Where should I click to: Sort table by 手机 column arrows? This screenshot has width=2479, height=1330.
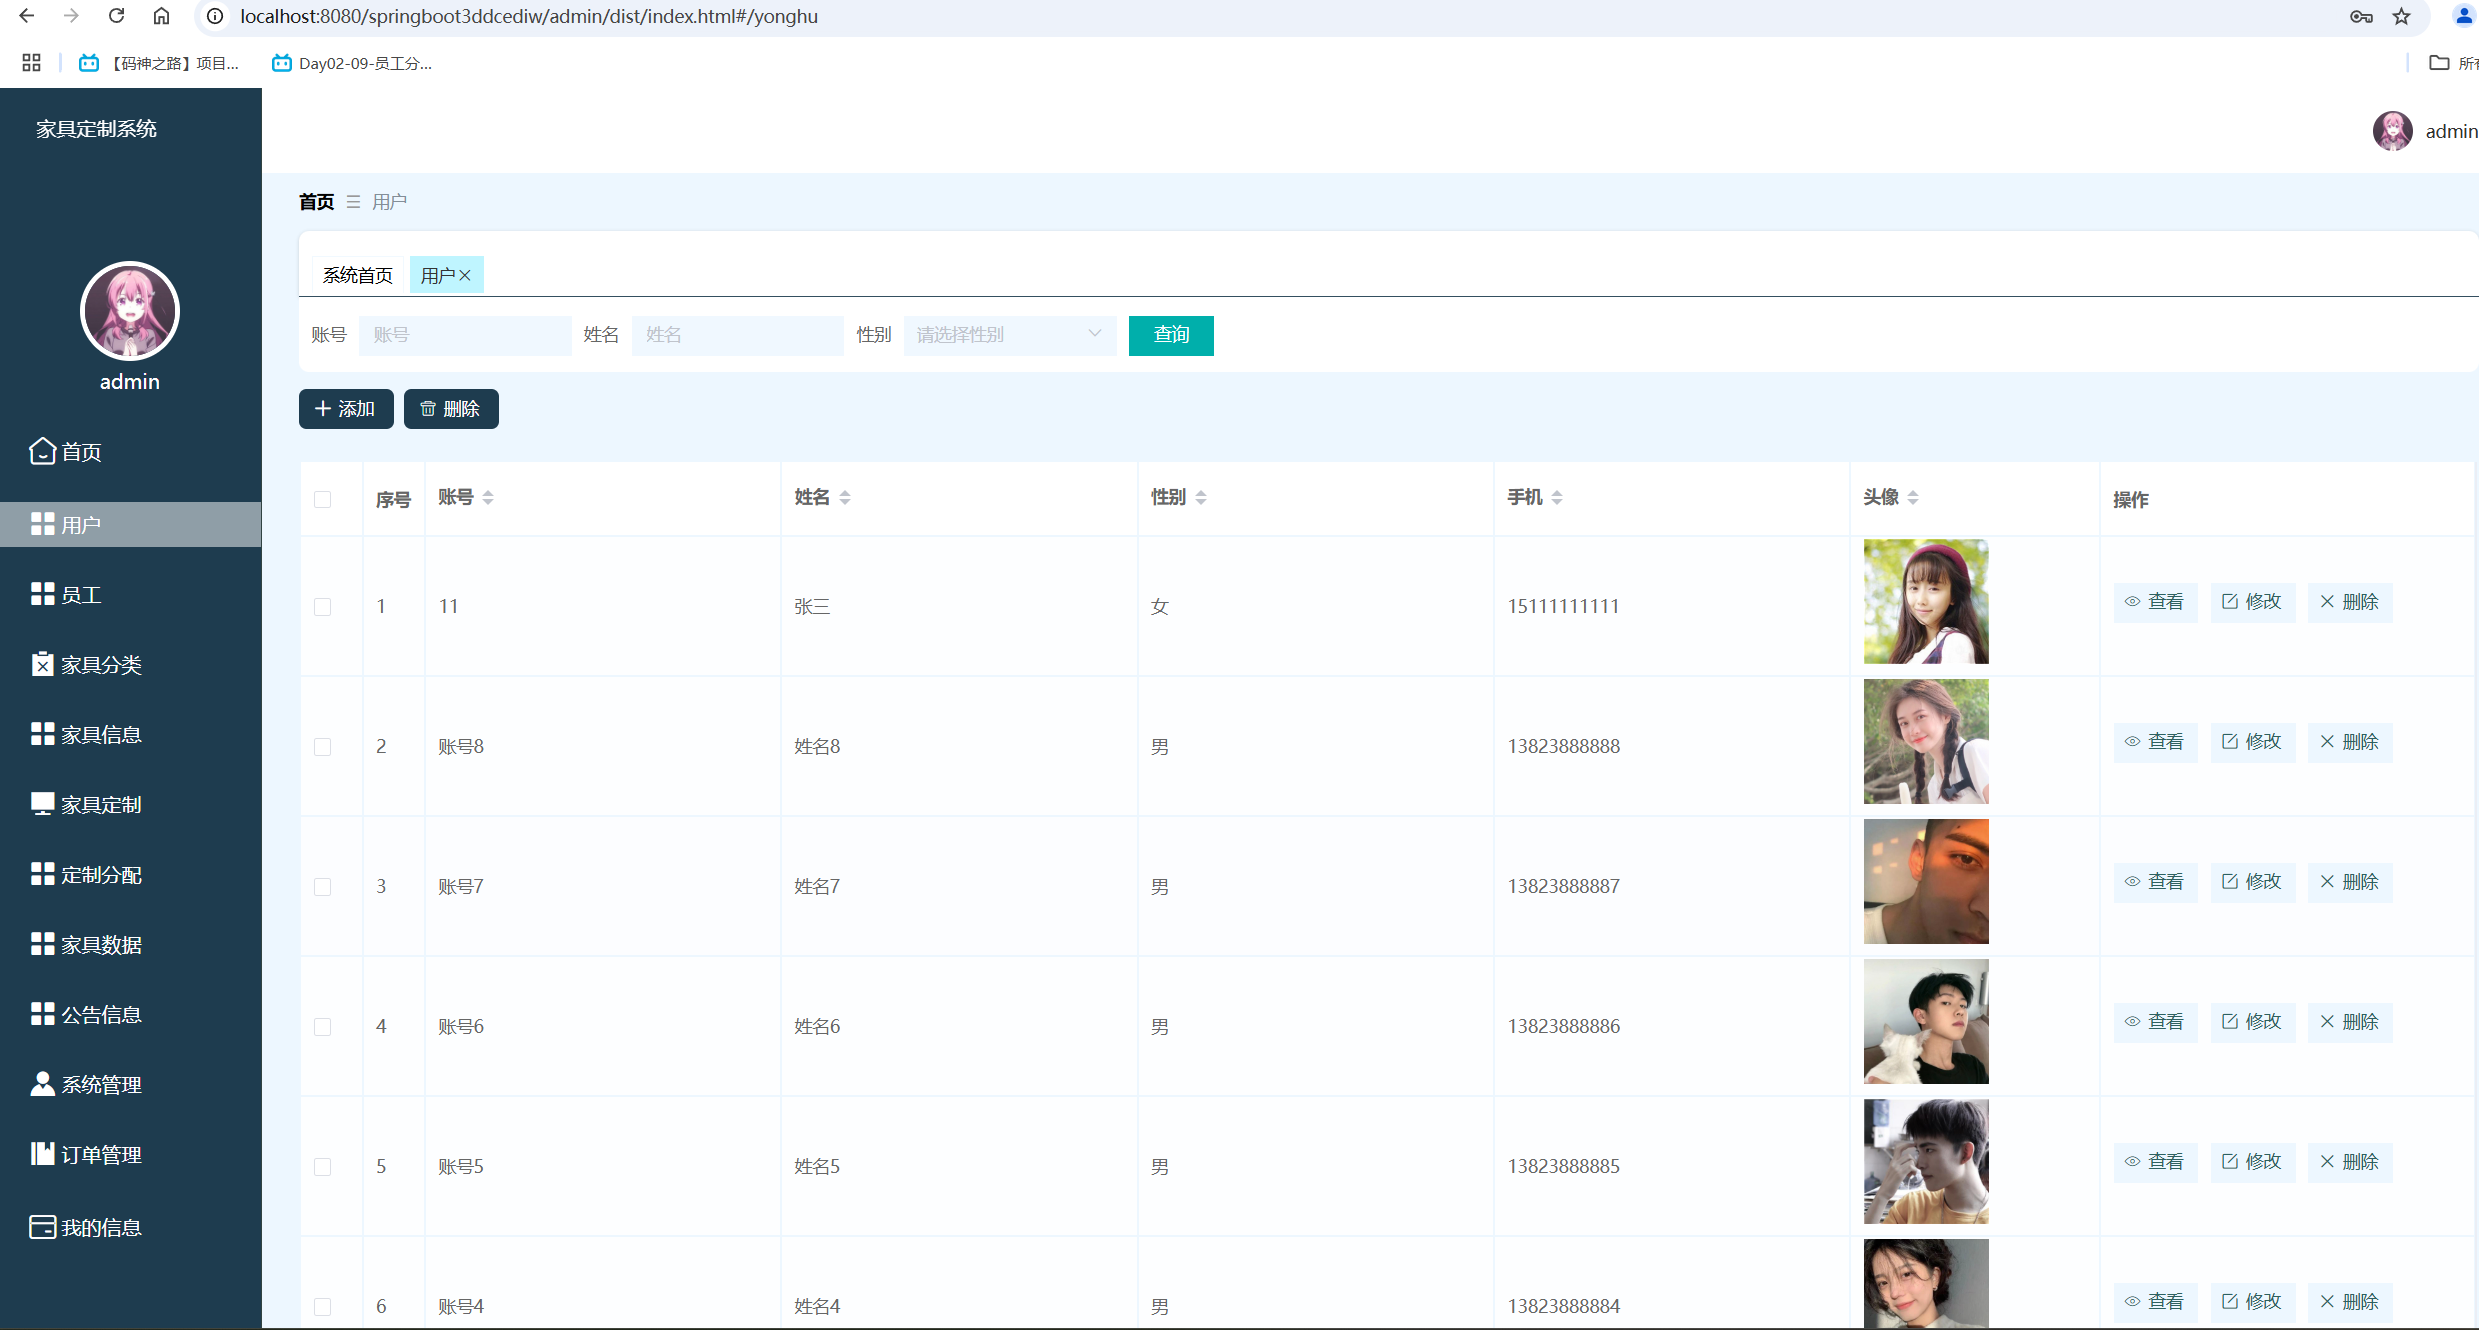(x=1557, y=497)
